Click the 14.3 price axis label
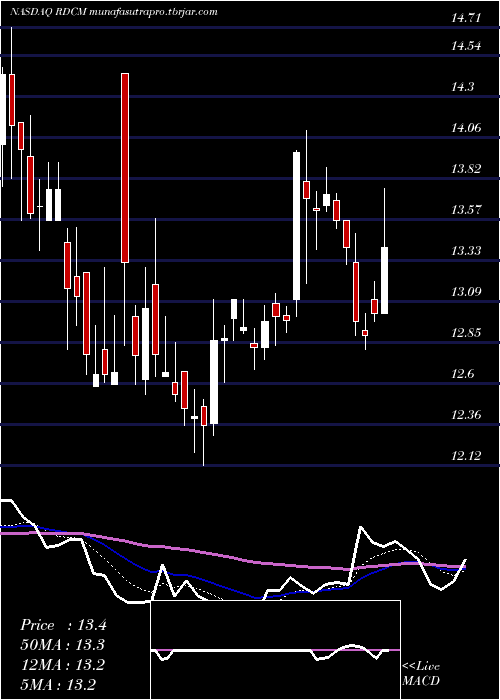This screenshot has width=500, height=700. [462, 87]
